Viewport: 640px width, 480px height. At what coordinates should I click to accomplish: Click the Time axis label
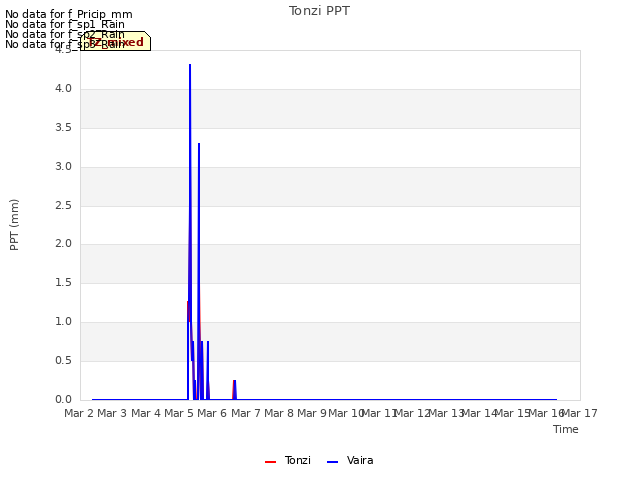566,429
